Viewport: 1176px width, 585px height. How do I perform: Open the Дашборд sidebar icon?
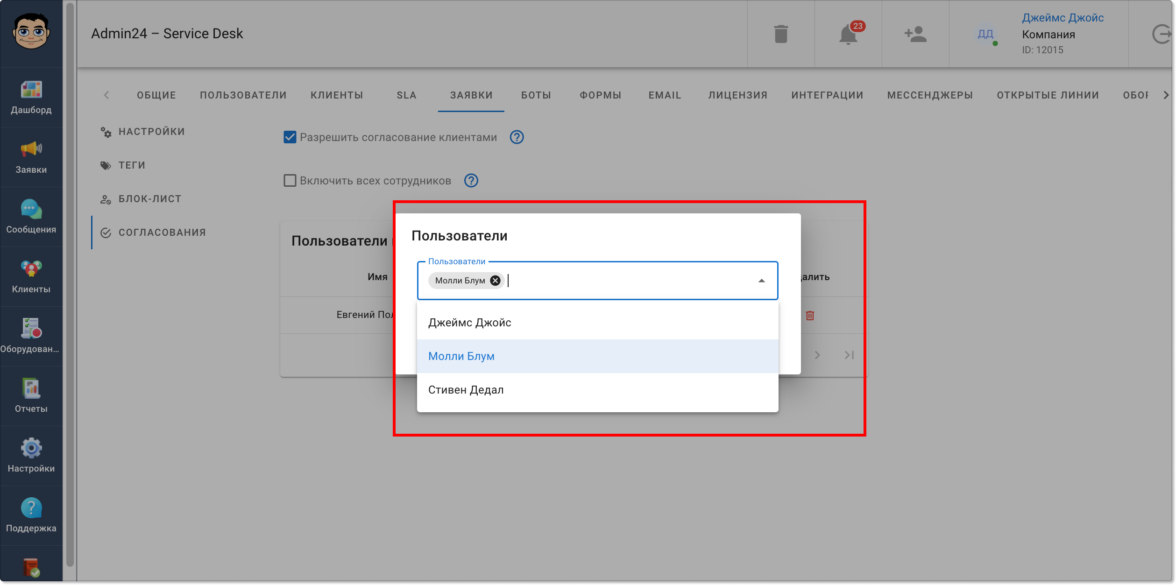click(31, 97)
